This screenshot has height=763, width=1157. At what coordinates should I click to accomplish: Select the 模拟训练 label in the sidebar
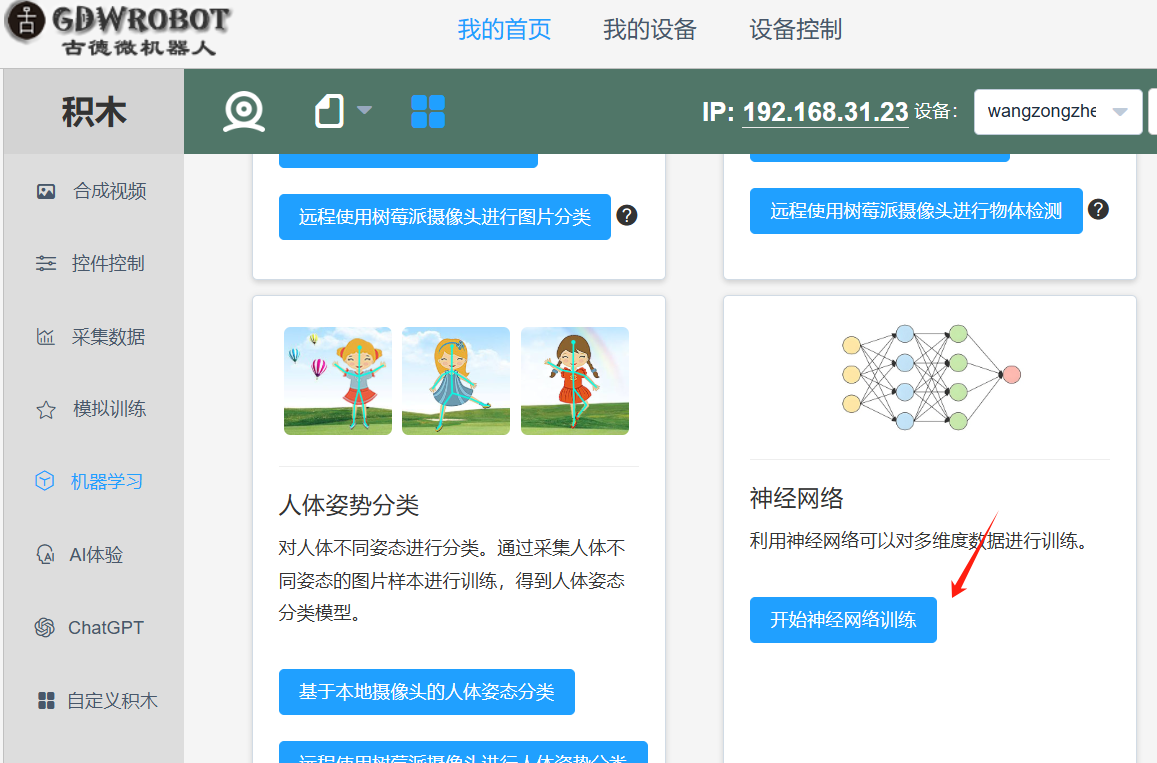[110, 409]
